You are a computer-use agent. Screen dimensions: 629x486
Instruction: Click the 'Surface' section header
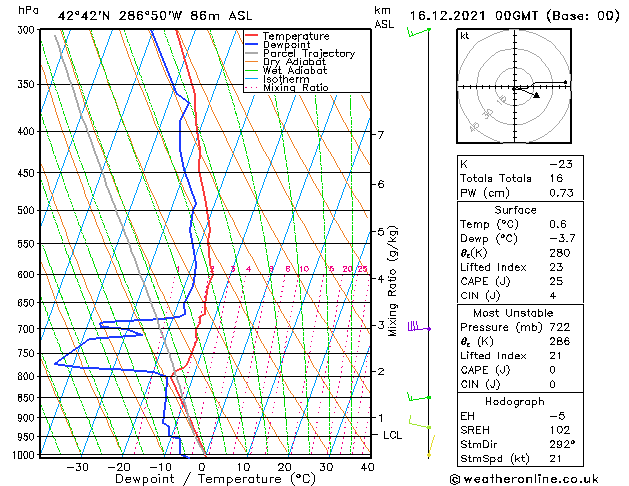tap(515, 210)
